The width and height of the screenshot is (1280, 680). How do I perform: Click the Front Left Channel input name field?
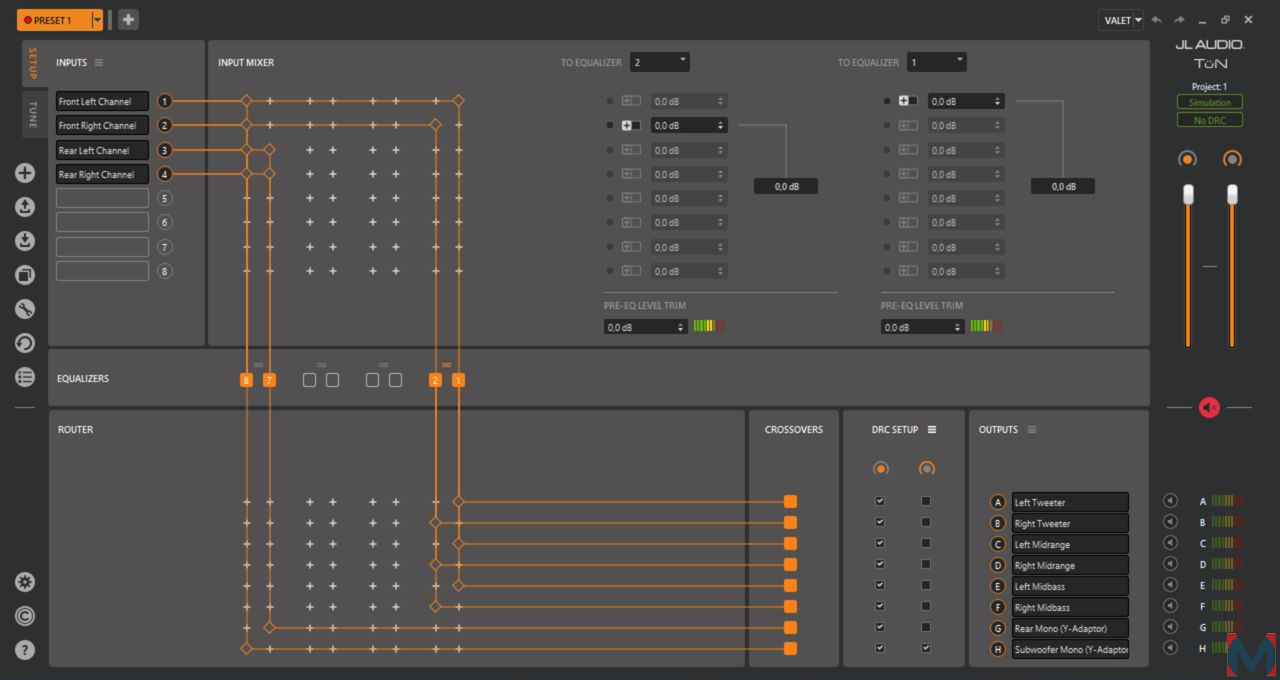point(102,101)
